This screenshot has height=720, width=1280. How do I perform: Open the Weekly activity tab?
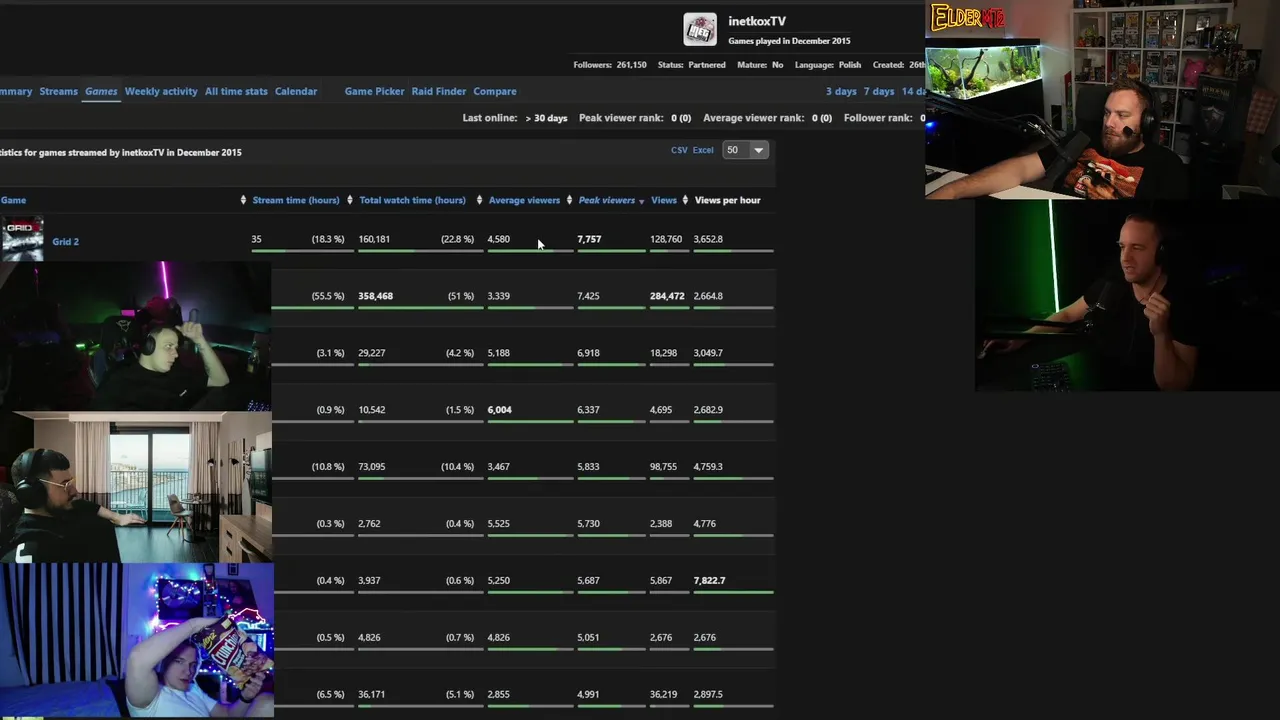tap(161, 91)
